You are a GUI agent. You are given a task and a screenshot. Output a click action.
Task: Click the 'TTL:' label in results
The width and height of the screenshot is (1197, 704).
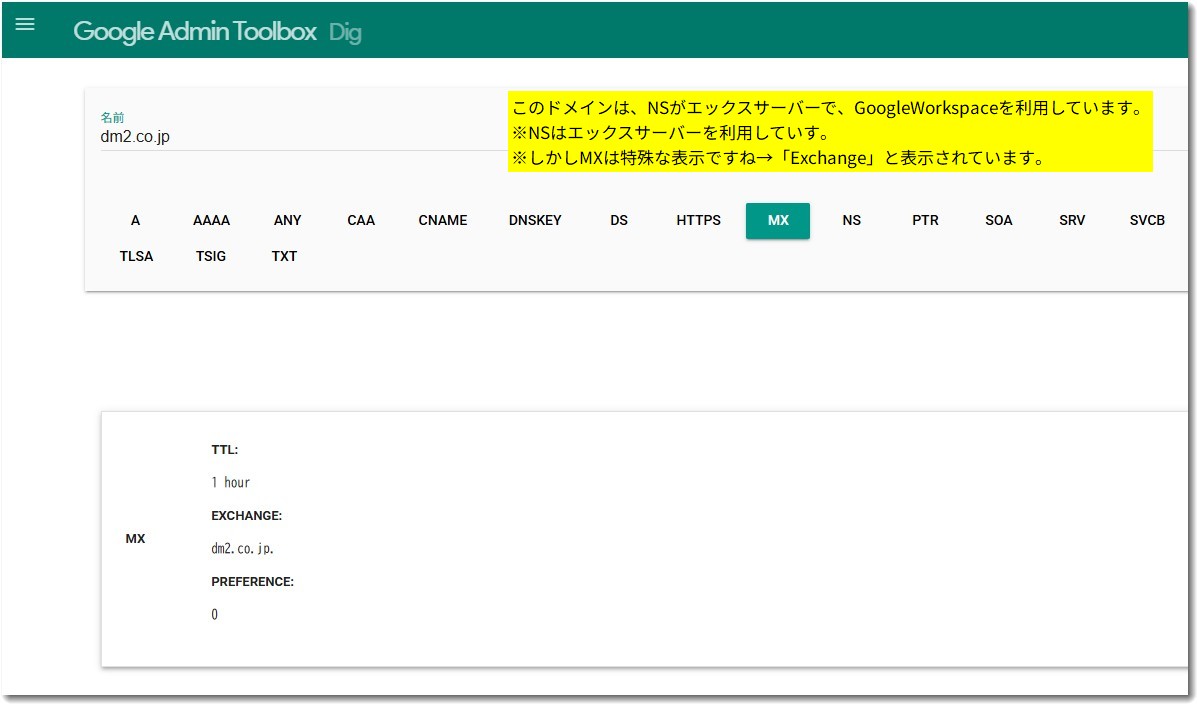pos(224,450)
